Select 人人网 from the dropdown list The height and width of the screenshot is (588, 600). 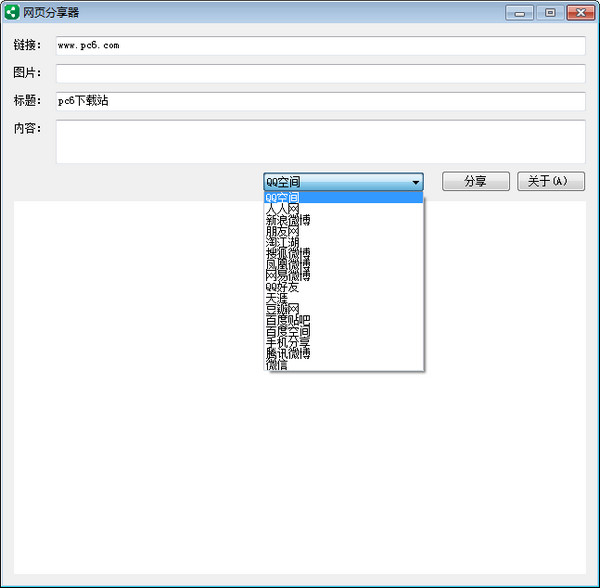[344, 208]
